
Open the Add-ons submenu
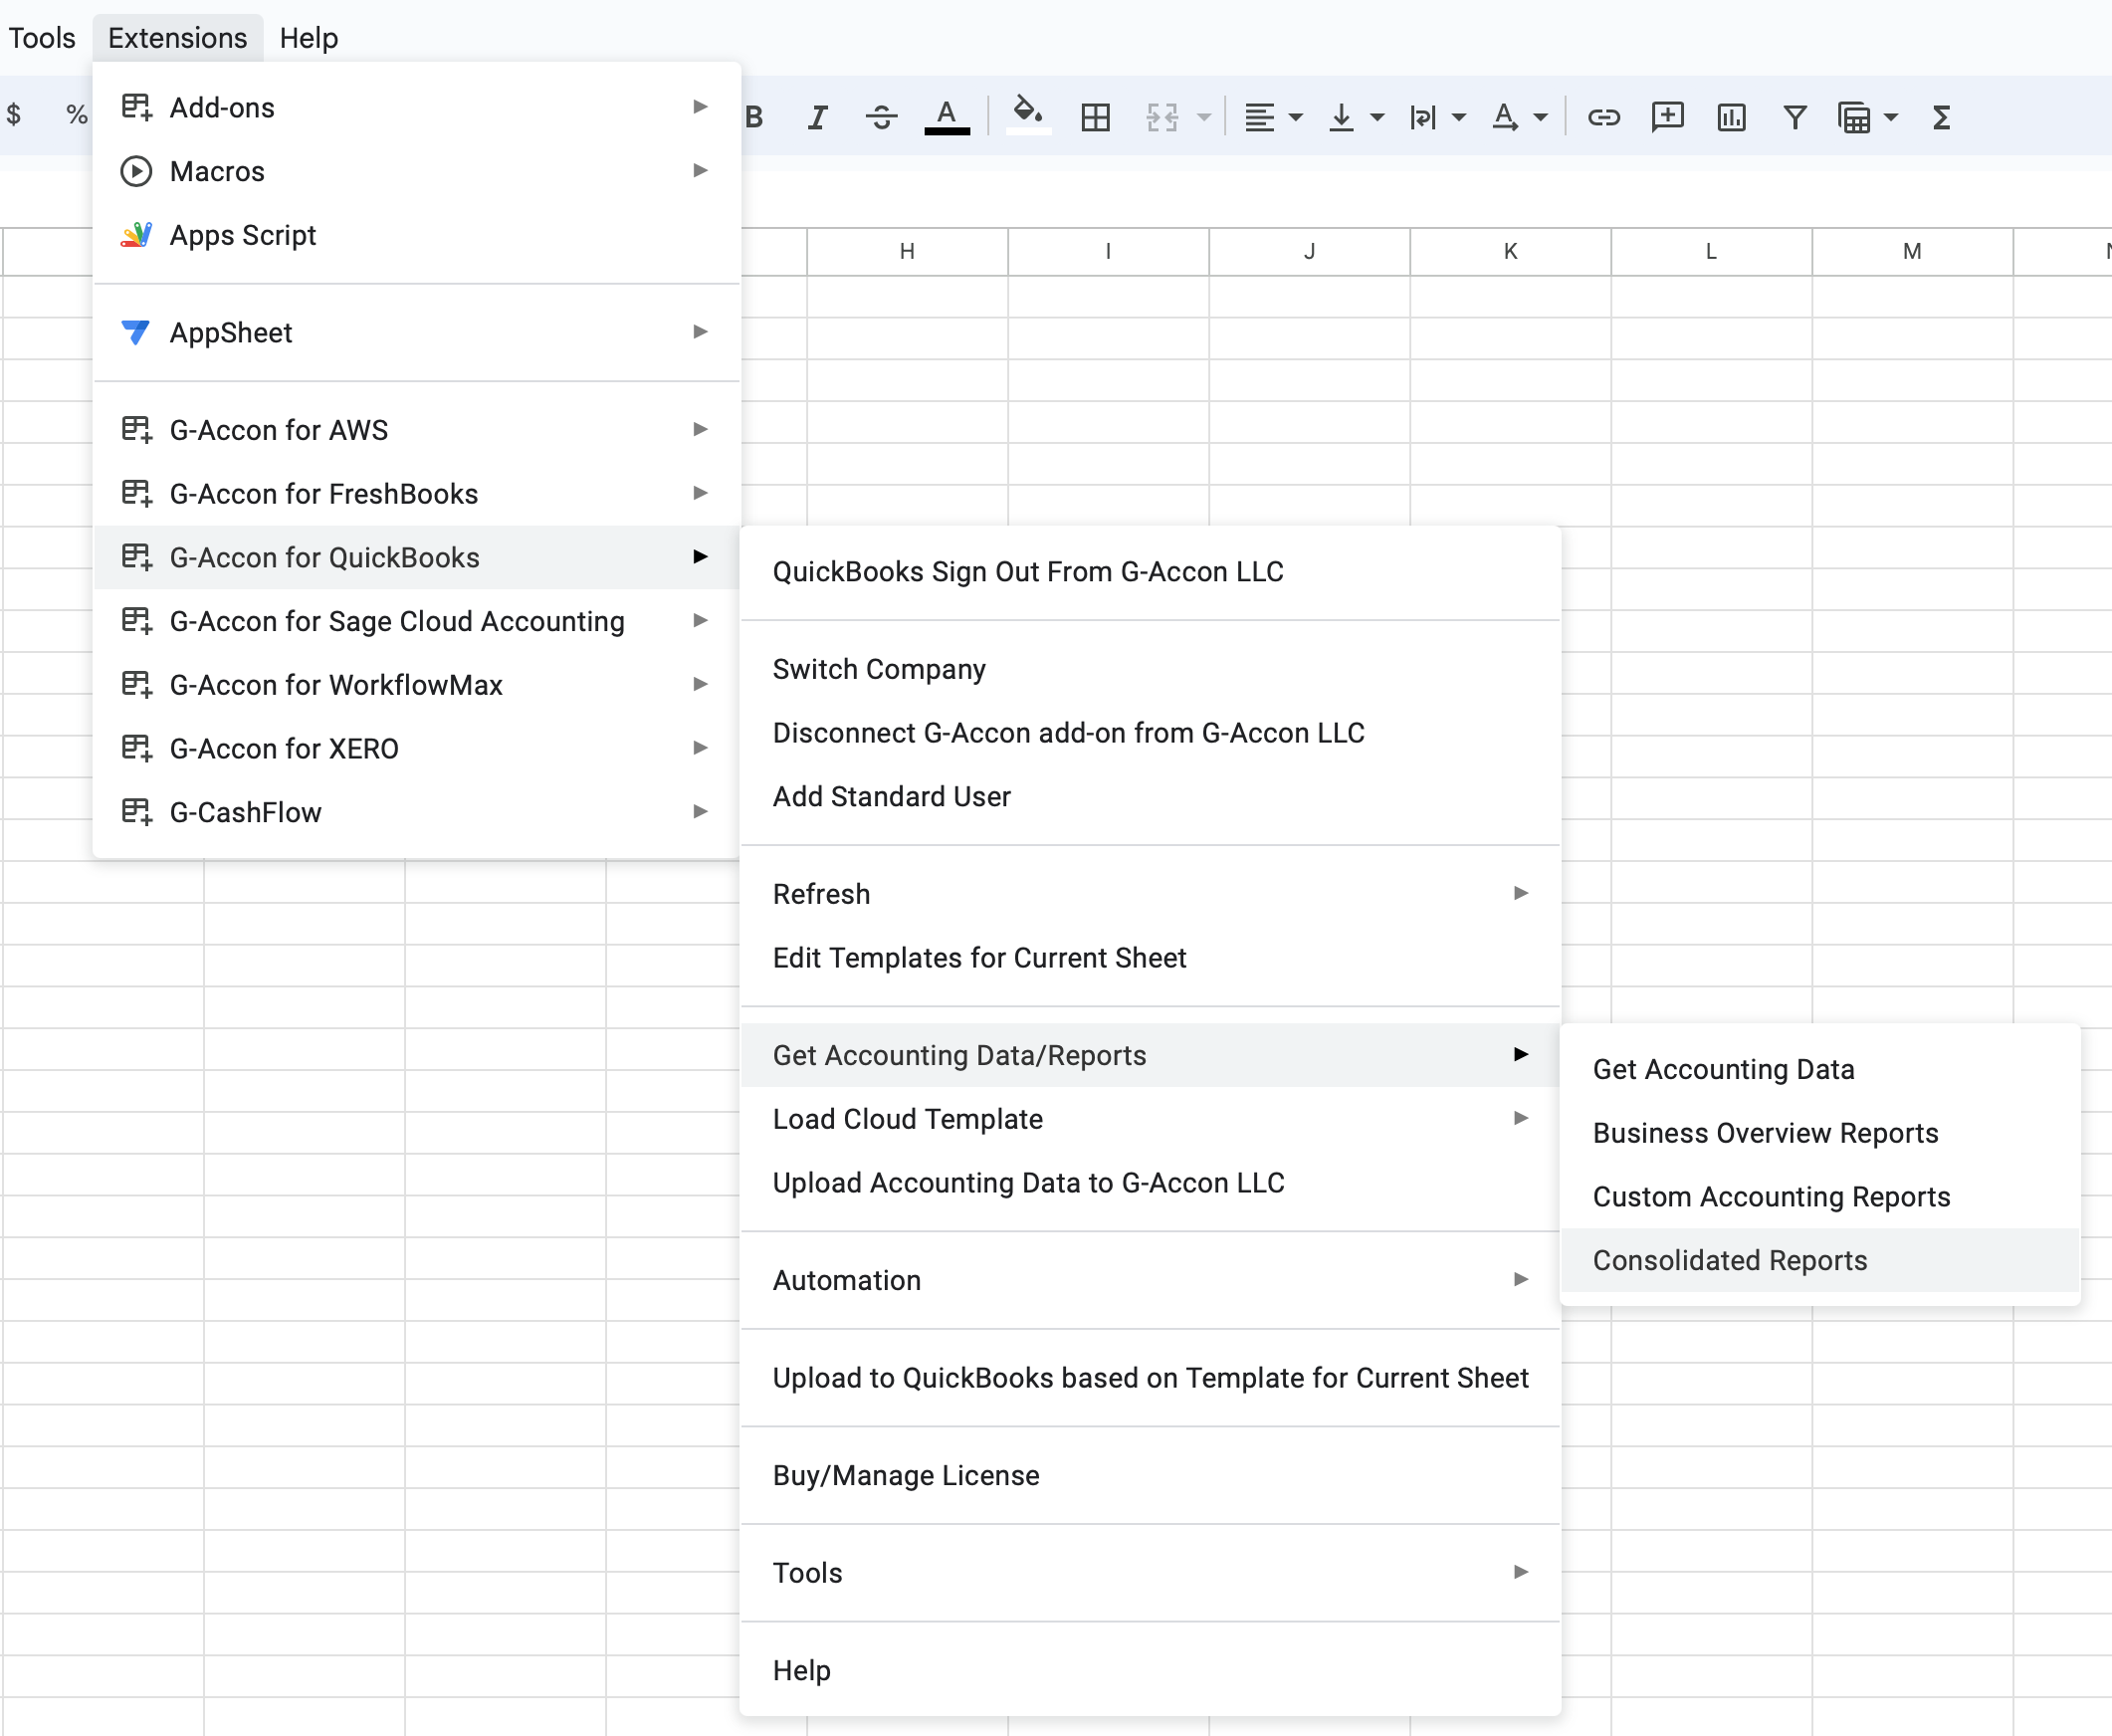pos(416,107)
